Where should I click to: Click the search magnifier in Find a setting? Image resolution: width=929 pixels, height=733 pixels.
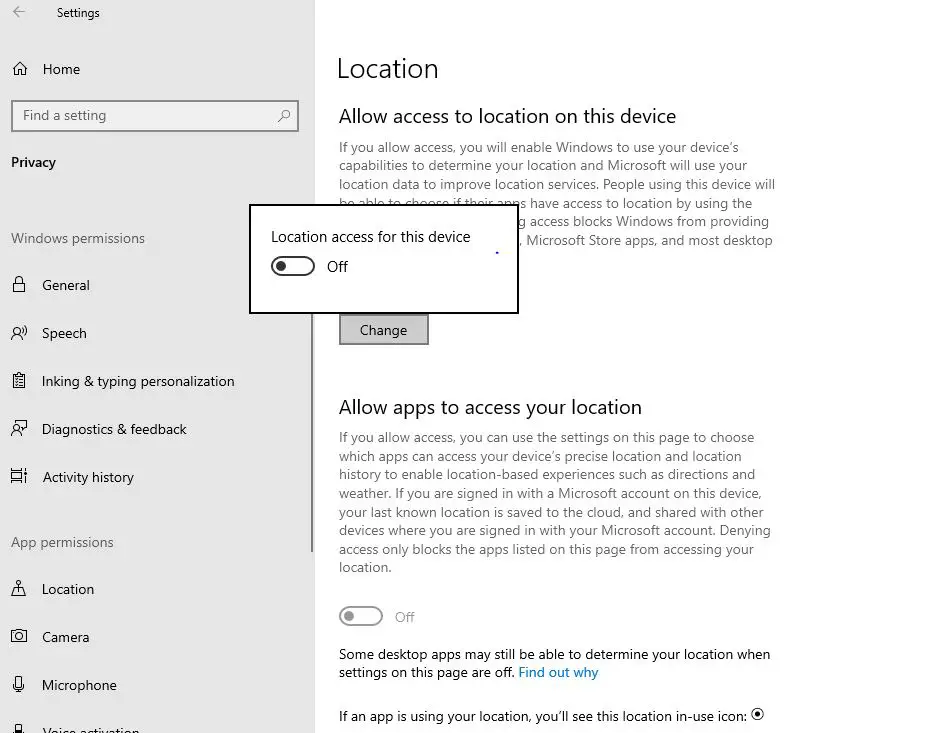pyautogui.click(x=284, y=116)
